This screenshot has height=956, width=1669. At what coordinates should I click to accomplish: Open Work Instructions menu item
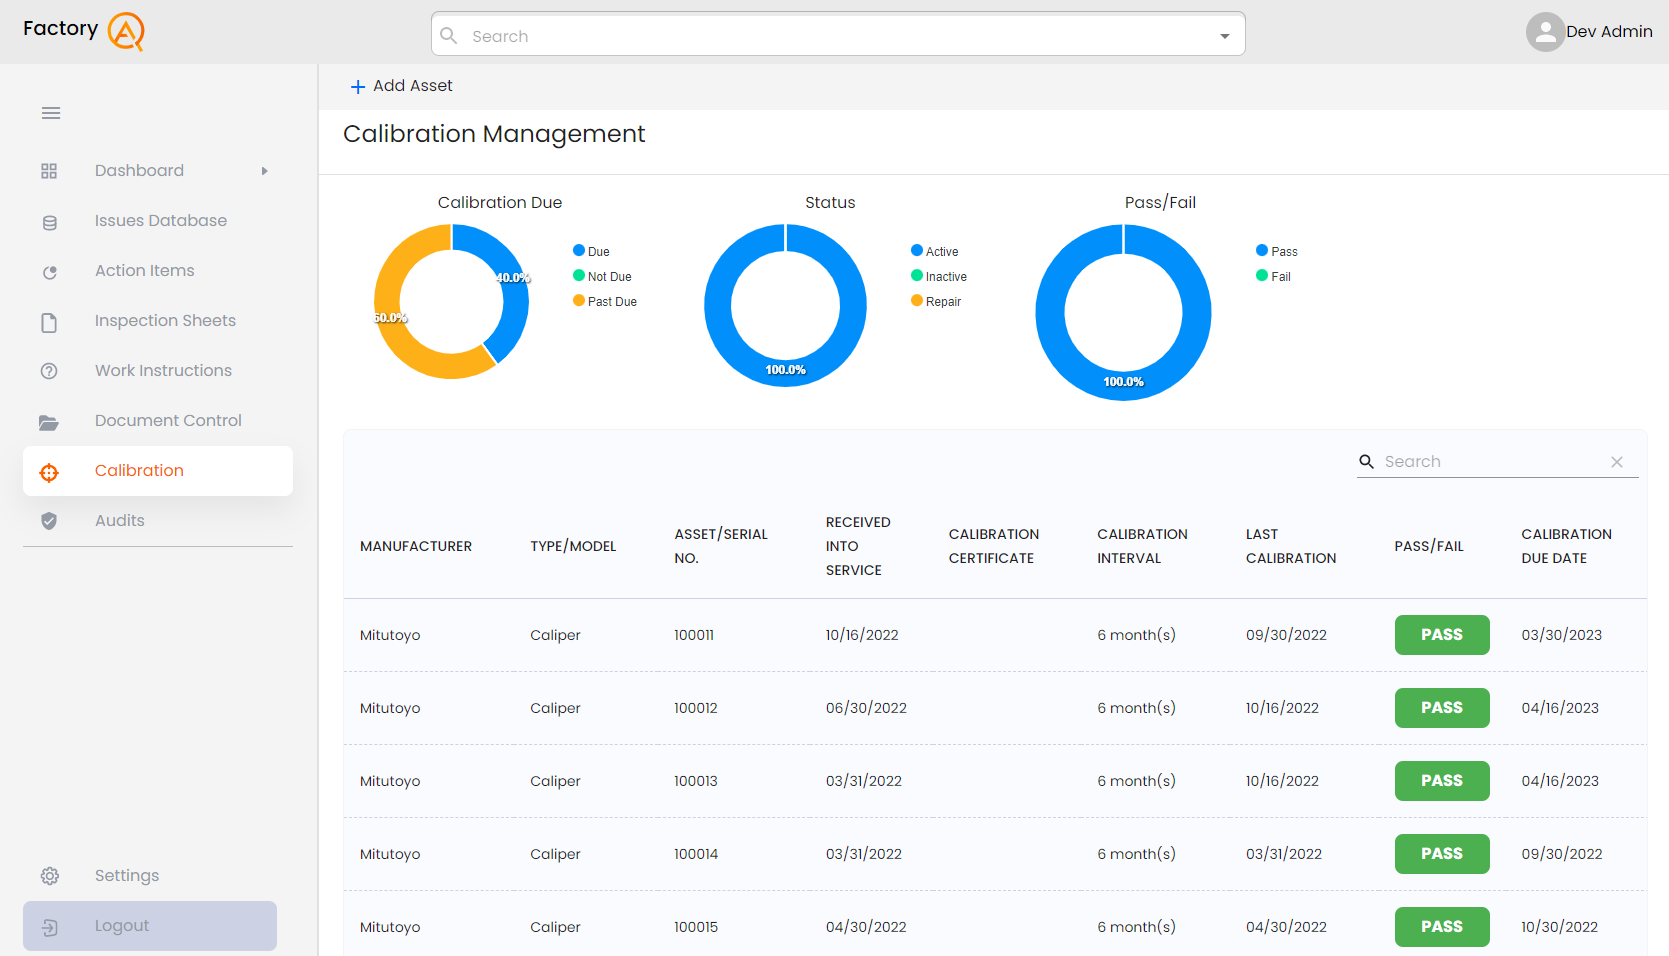158,371
